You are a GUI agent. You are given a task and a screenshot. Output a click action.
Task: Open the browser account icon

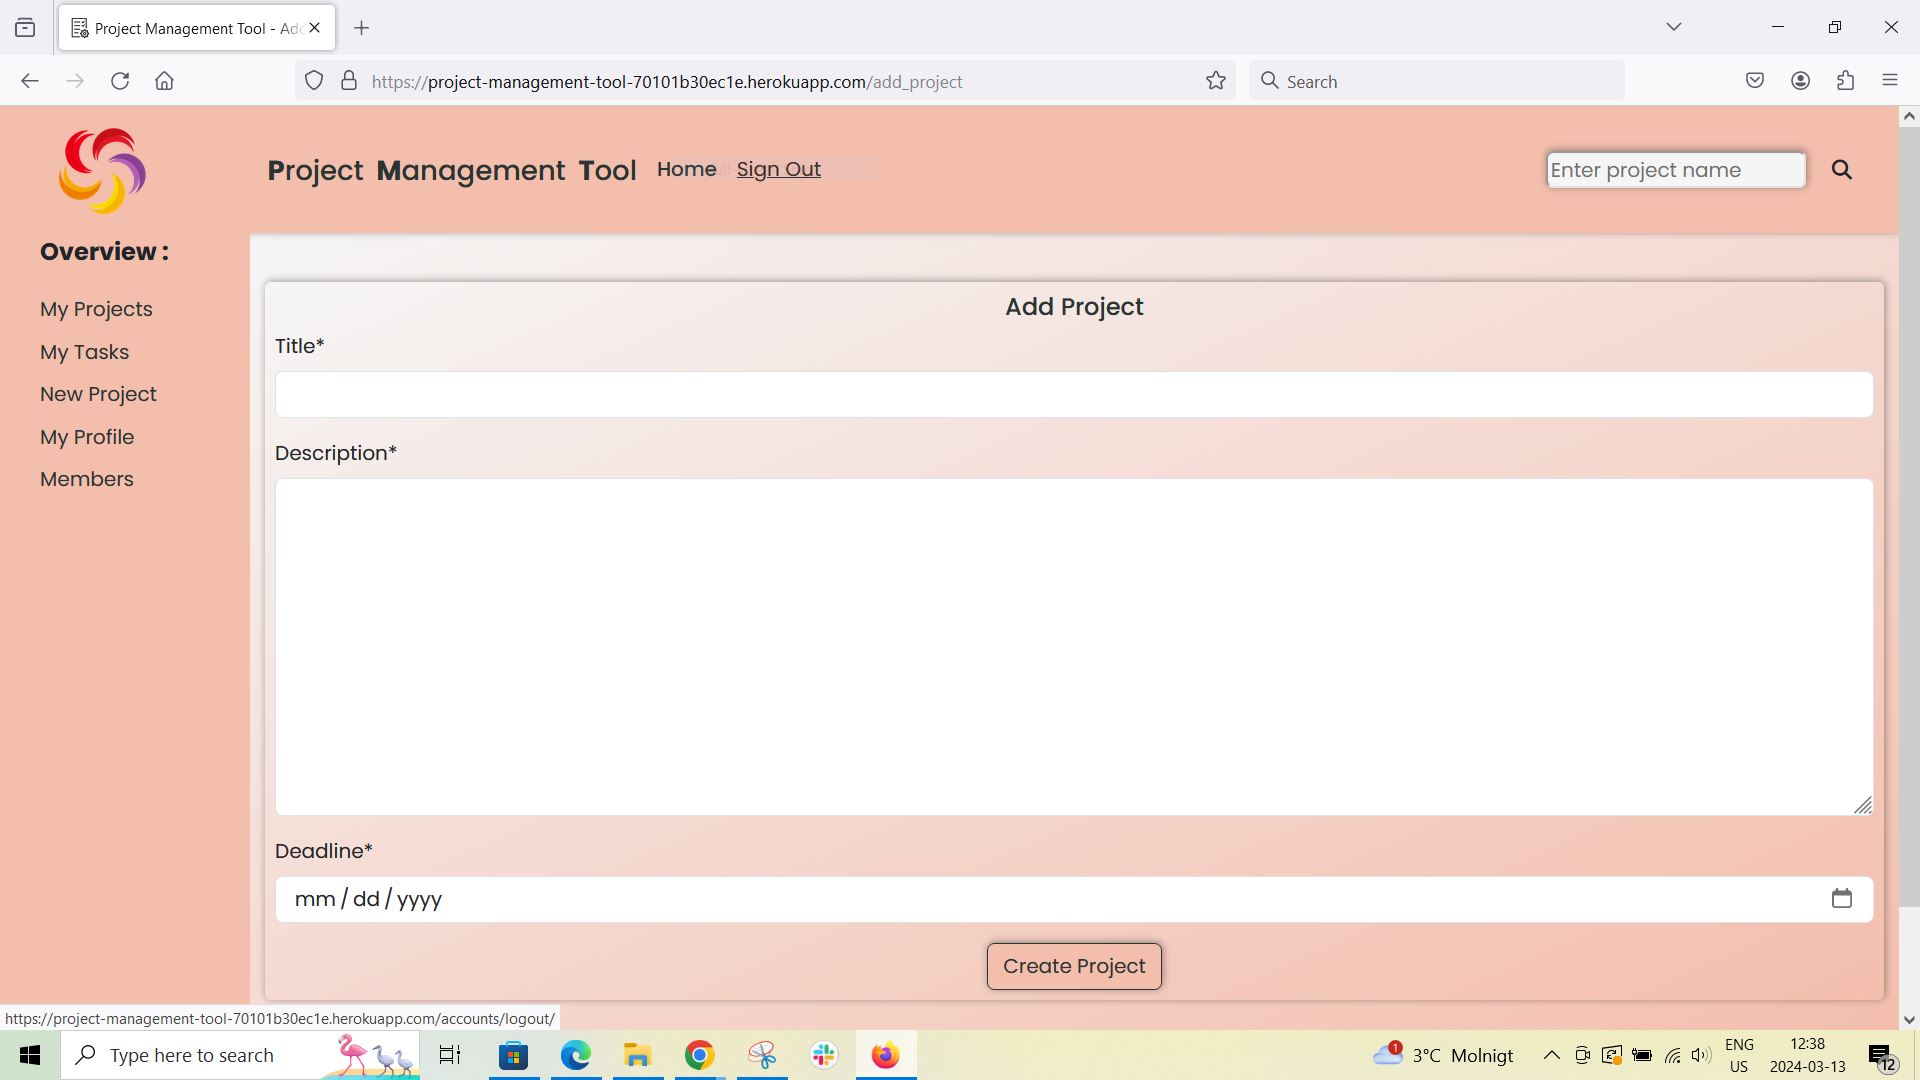1801,80
